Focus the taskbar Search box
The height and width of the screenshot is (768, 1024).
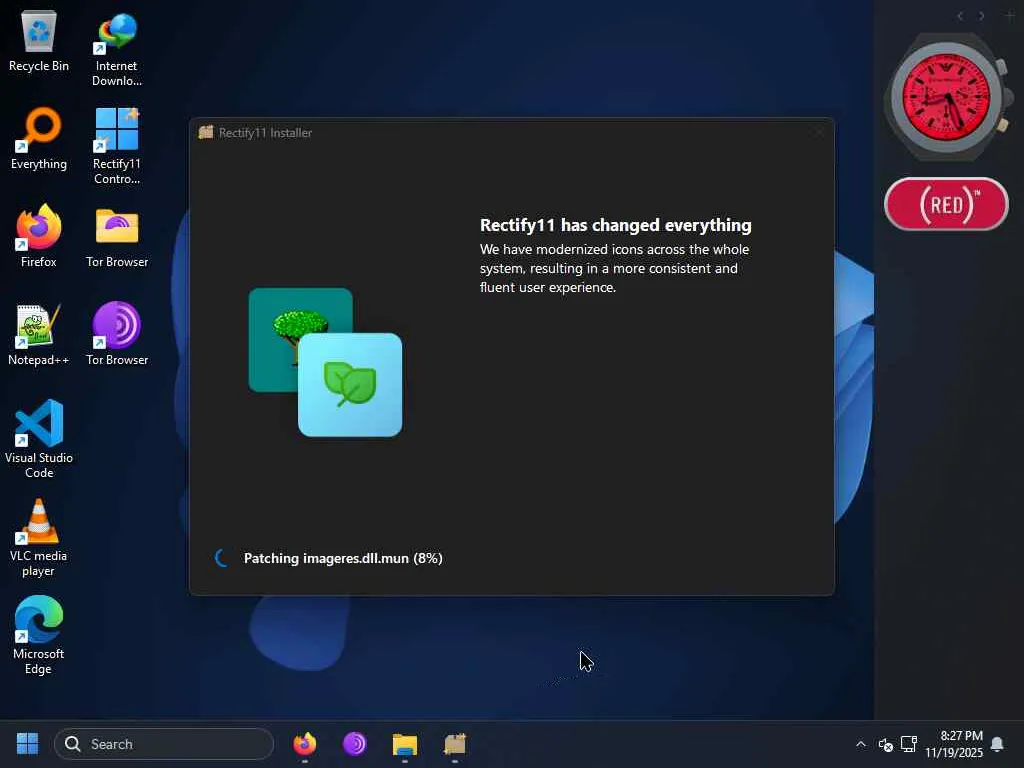point(164,744)
